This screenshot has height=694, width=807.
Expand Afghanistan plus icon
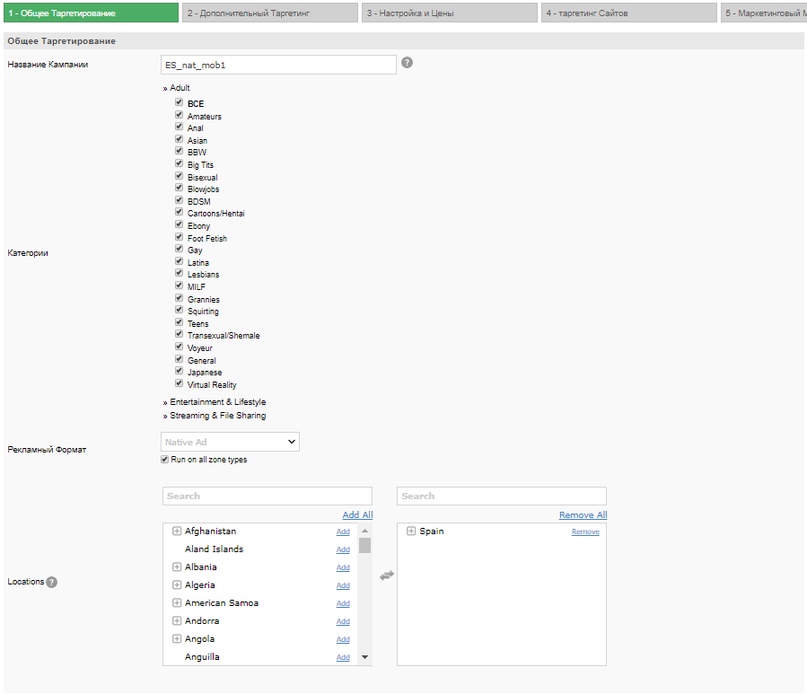(177, 531)
